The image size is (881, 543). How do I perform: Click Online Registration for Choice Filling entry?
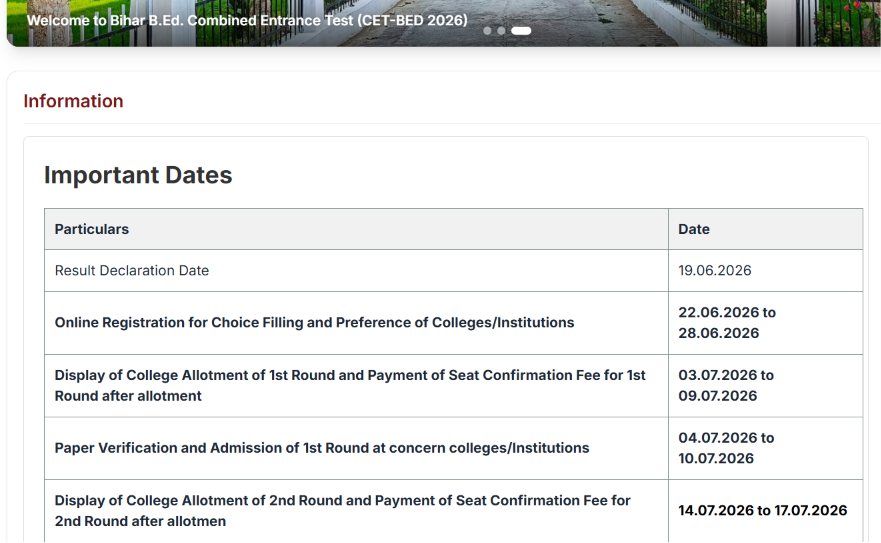point(314,323)
